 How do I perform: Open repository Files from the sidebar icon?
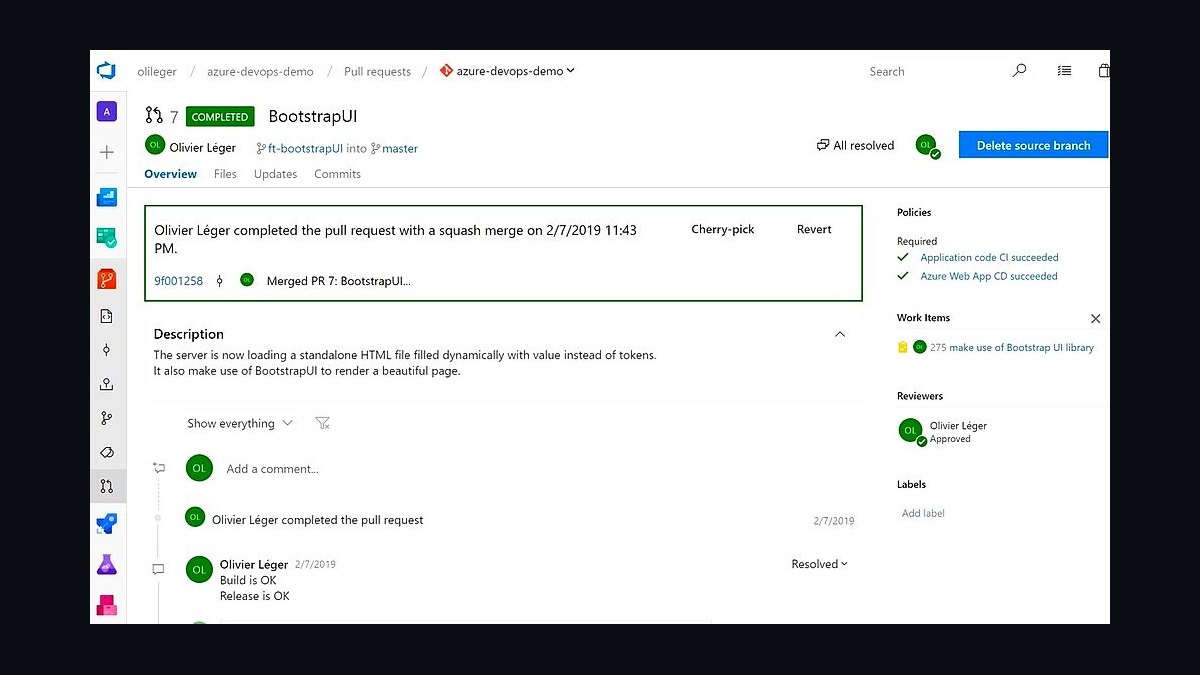point(107,317)
